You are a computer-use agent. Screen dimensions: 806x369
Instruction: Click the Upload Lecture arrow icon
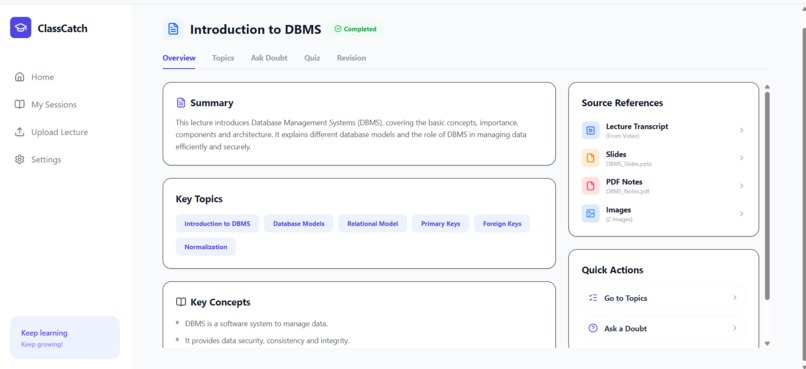pos(20,132)
